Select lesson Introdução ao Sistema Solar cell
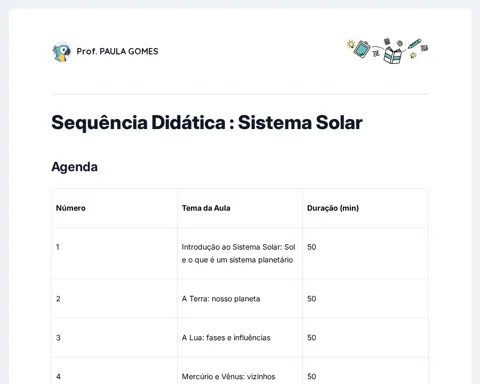This screenshot has height=384, width=480. (x=238, y=253)
